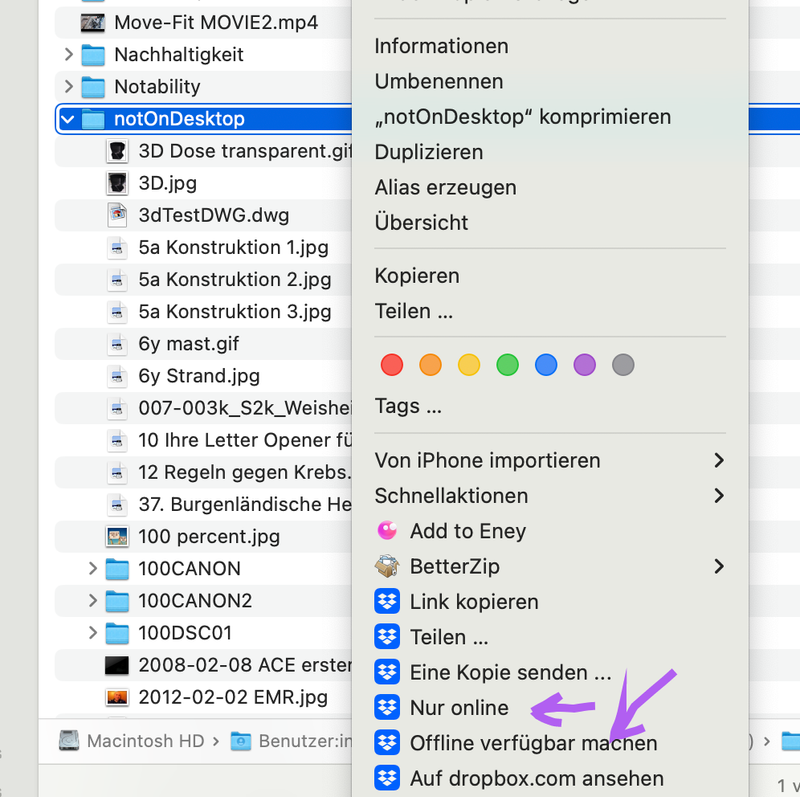800x797 pixels.
Task: Open Tags … menu entry
Action: pyautogui.click(x=408, y=406)
